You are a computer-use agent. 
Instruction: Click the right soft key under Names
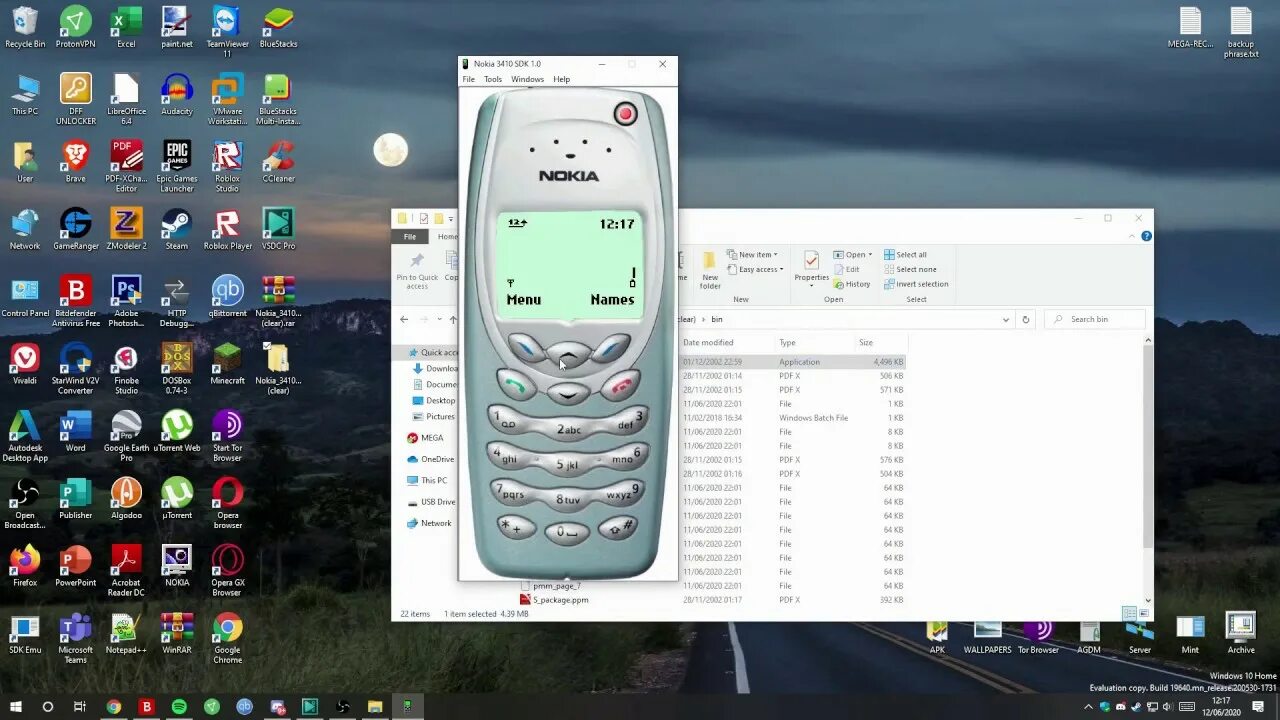click(609, 346)
